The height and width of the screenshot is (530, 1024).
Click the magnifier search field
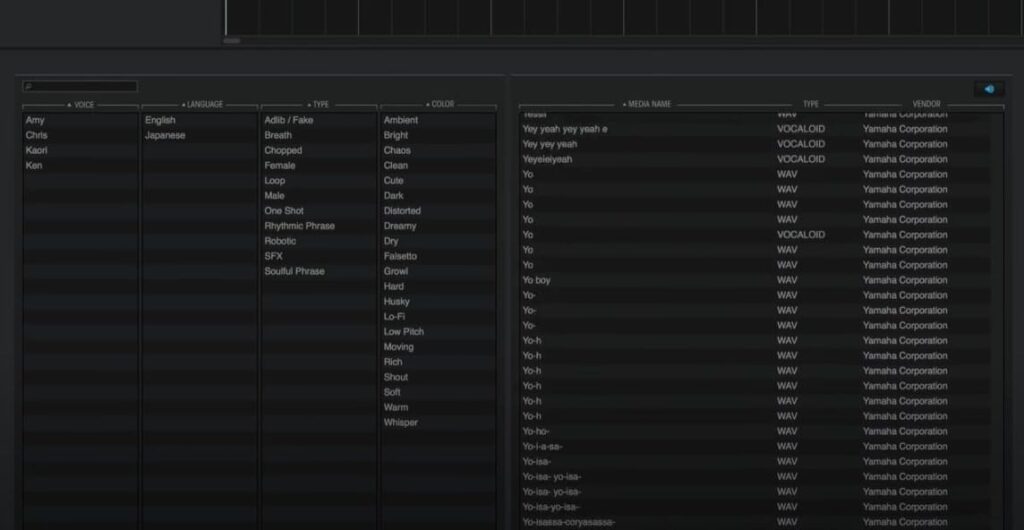[80, 86]
